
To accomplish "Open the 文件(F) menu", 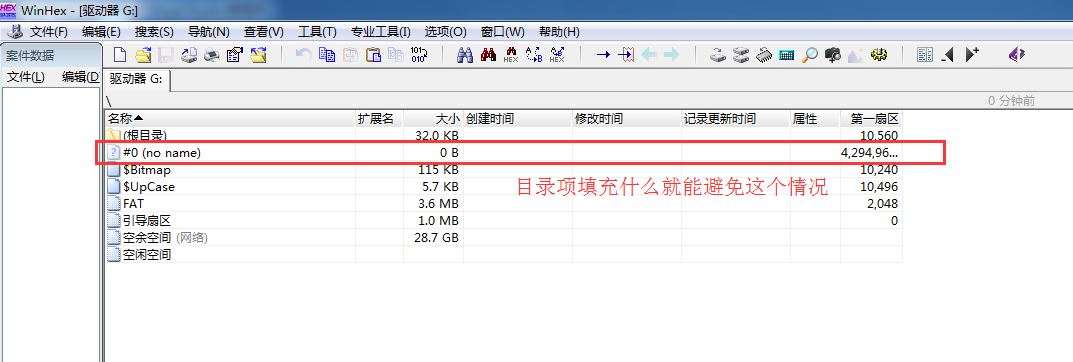I will pyautogui.click(x=49, y=32).
